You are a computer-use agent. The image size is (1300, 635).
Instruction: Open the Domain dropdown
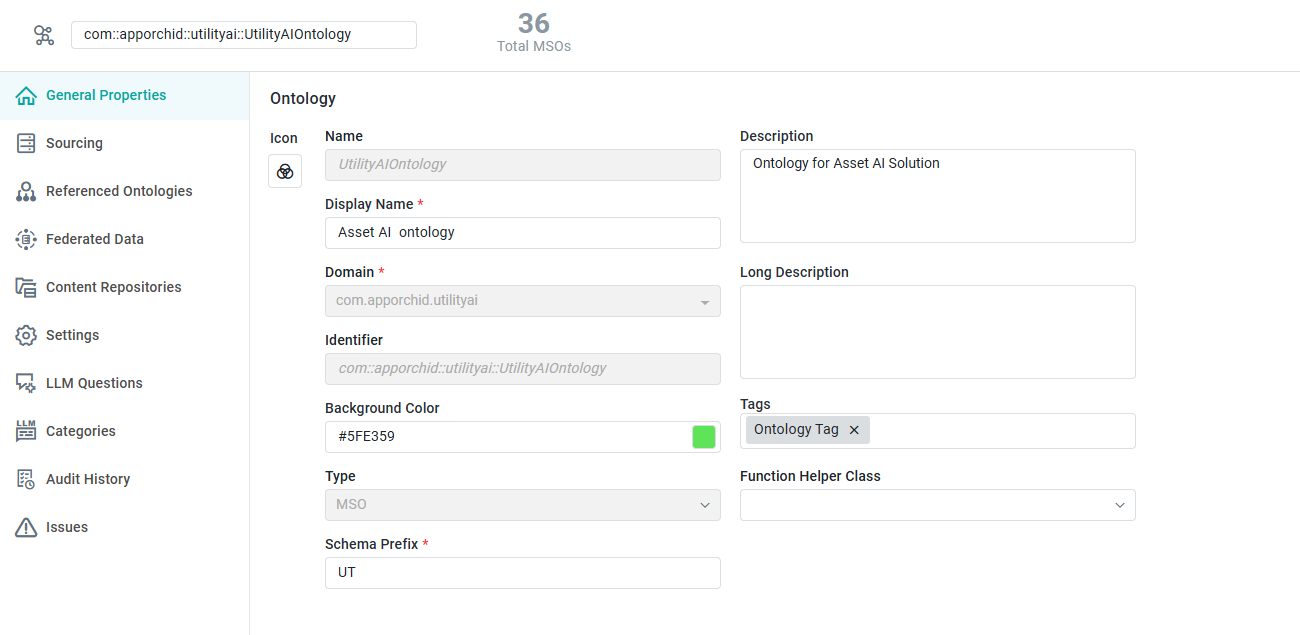click(x=704, y=302)
